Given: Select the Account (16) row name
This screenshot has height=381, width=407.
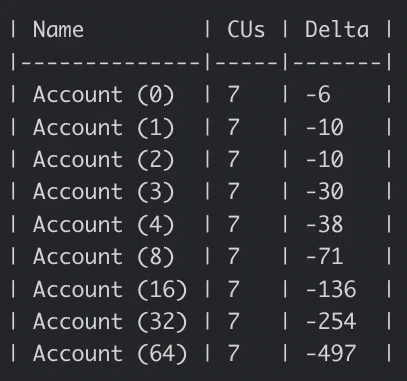Looking at the screenshot, I should [110, 289].
